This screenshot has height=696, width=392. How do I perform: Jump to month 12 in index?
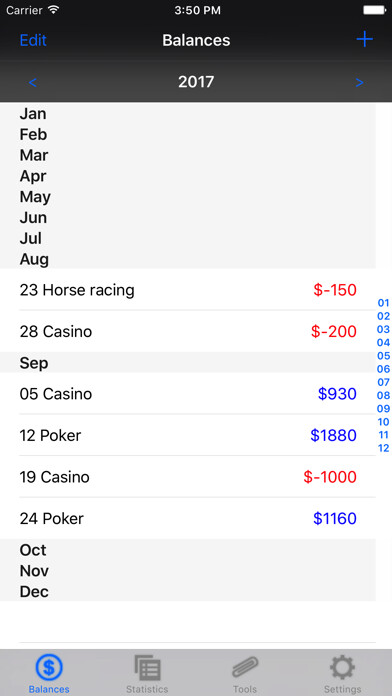pos(383,448)
